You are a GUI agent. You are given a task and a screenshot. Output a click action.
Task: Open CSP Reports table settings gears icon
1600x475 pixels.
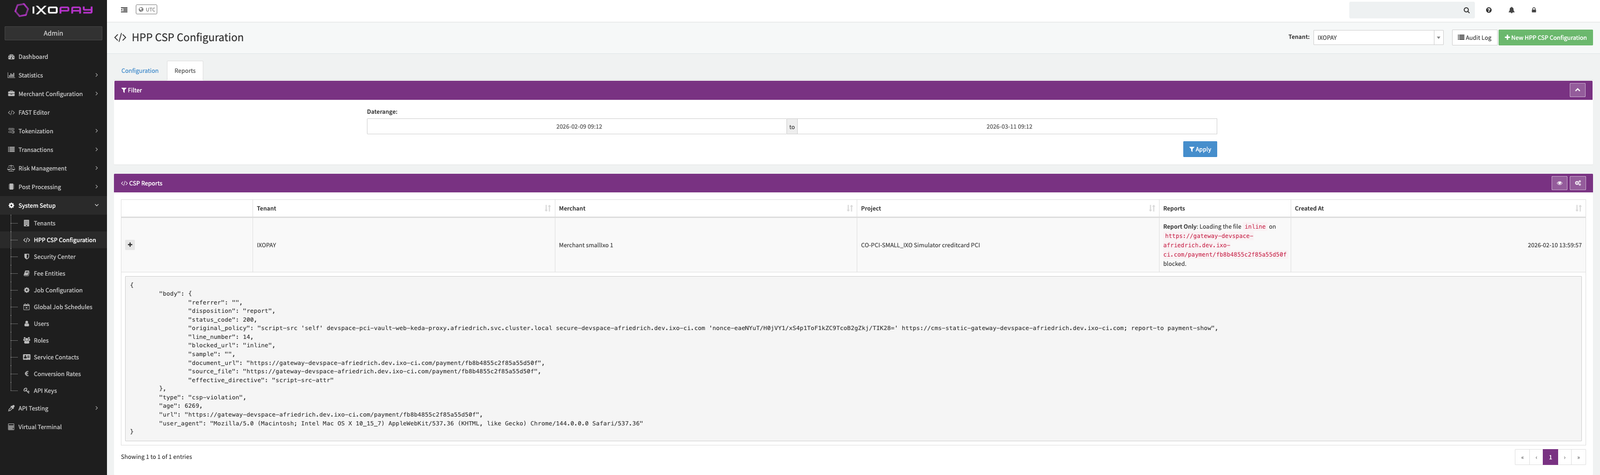pos(1578,183)
